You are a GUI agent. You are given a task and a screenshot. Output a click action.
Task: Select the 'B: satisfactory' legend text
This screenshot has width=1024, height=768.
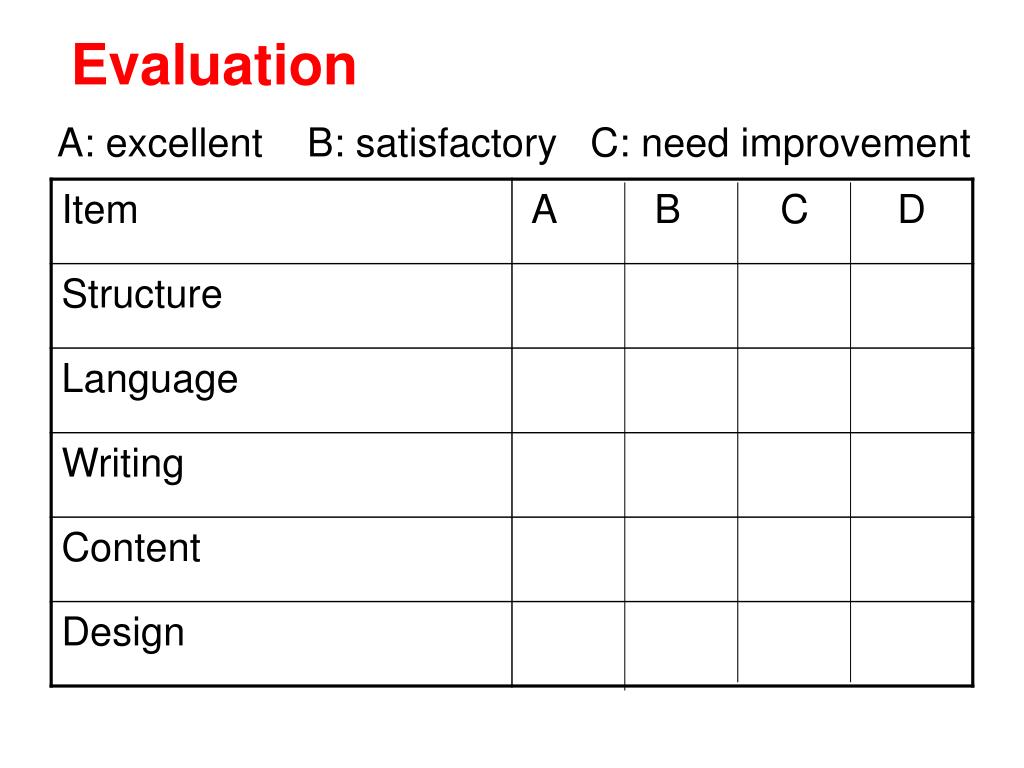432,144
